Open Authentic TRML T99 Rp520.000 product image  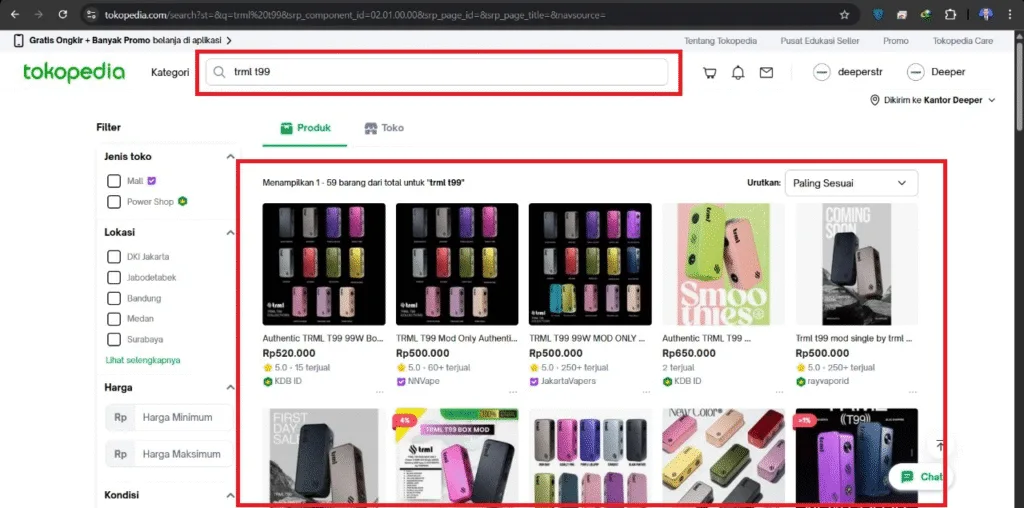(x=324, y=264)
